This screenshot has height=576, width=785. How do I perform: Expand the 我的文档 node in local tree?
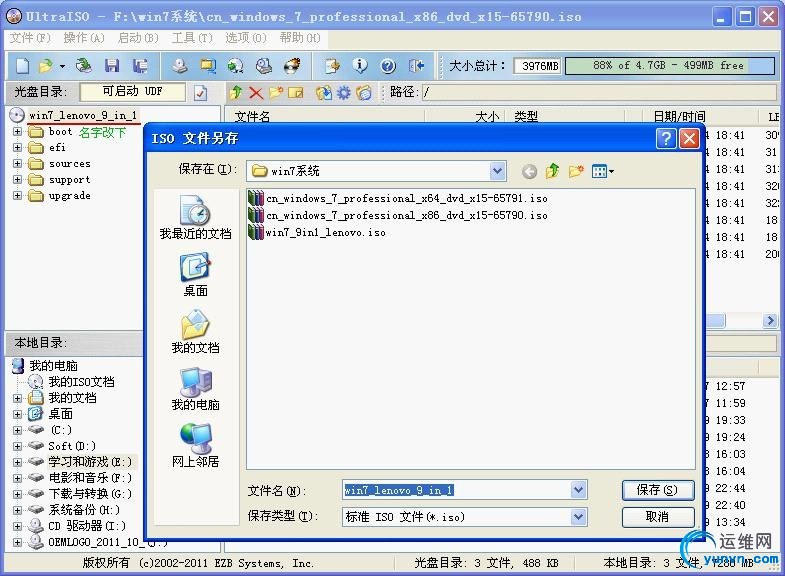[18, 398]
